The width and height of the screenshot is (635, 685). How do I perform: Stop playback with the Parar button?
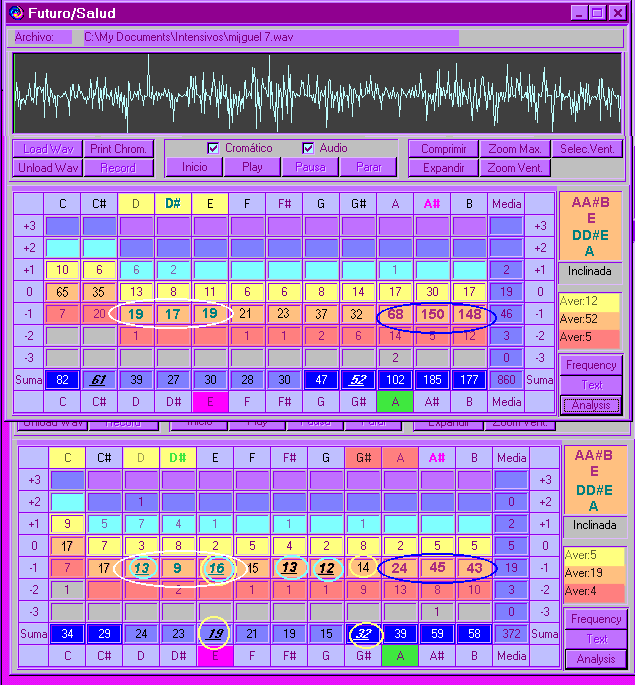point(368,167)
